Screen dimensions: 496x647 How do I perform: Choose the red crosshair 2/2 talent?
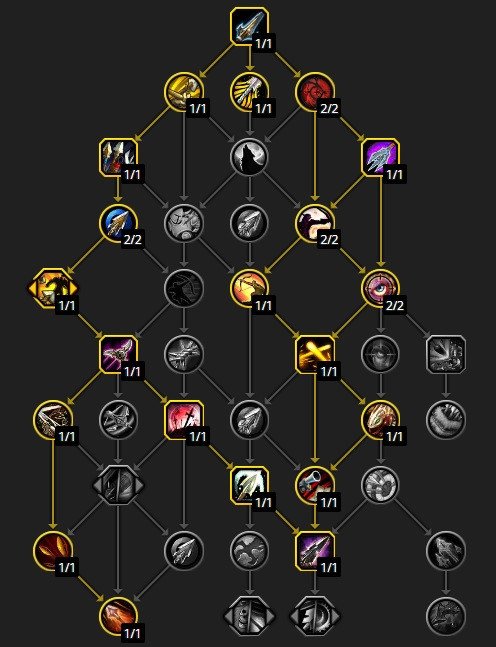pyautogui.click(x=315, y=92)
